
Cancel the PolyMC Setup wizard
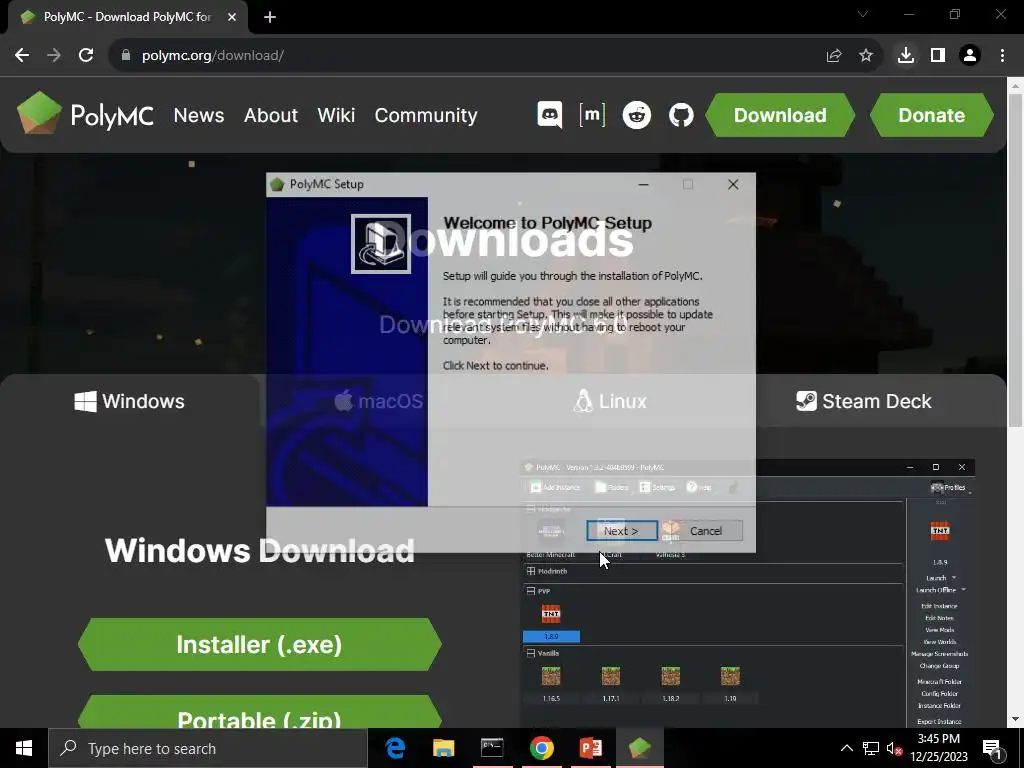pyautogui.click(x=706, y=531)
